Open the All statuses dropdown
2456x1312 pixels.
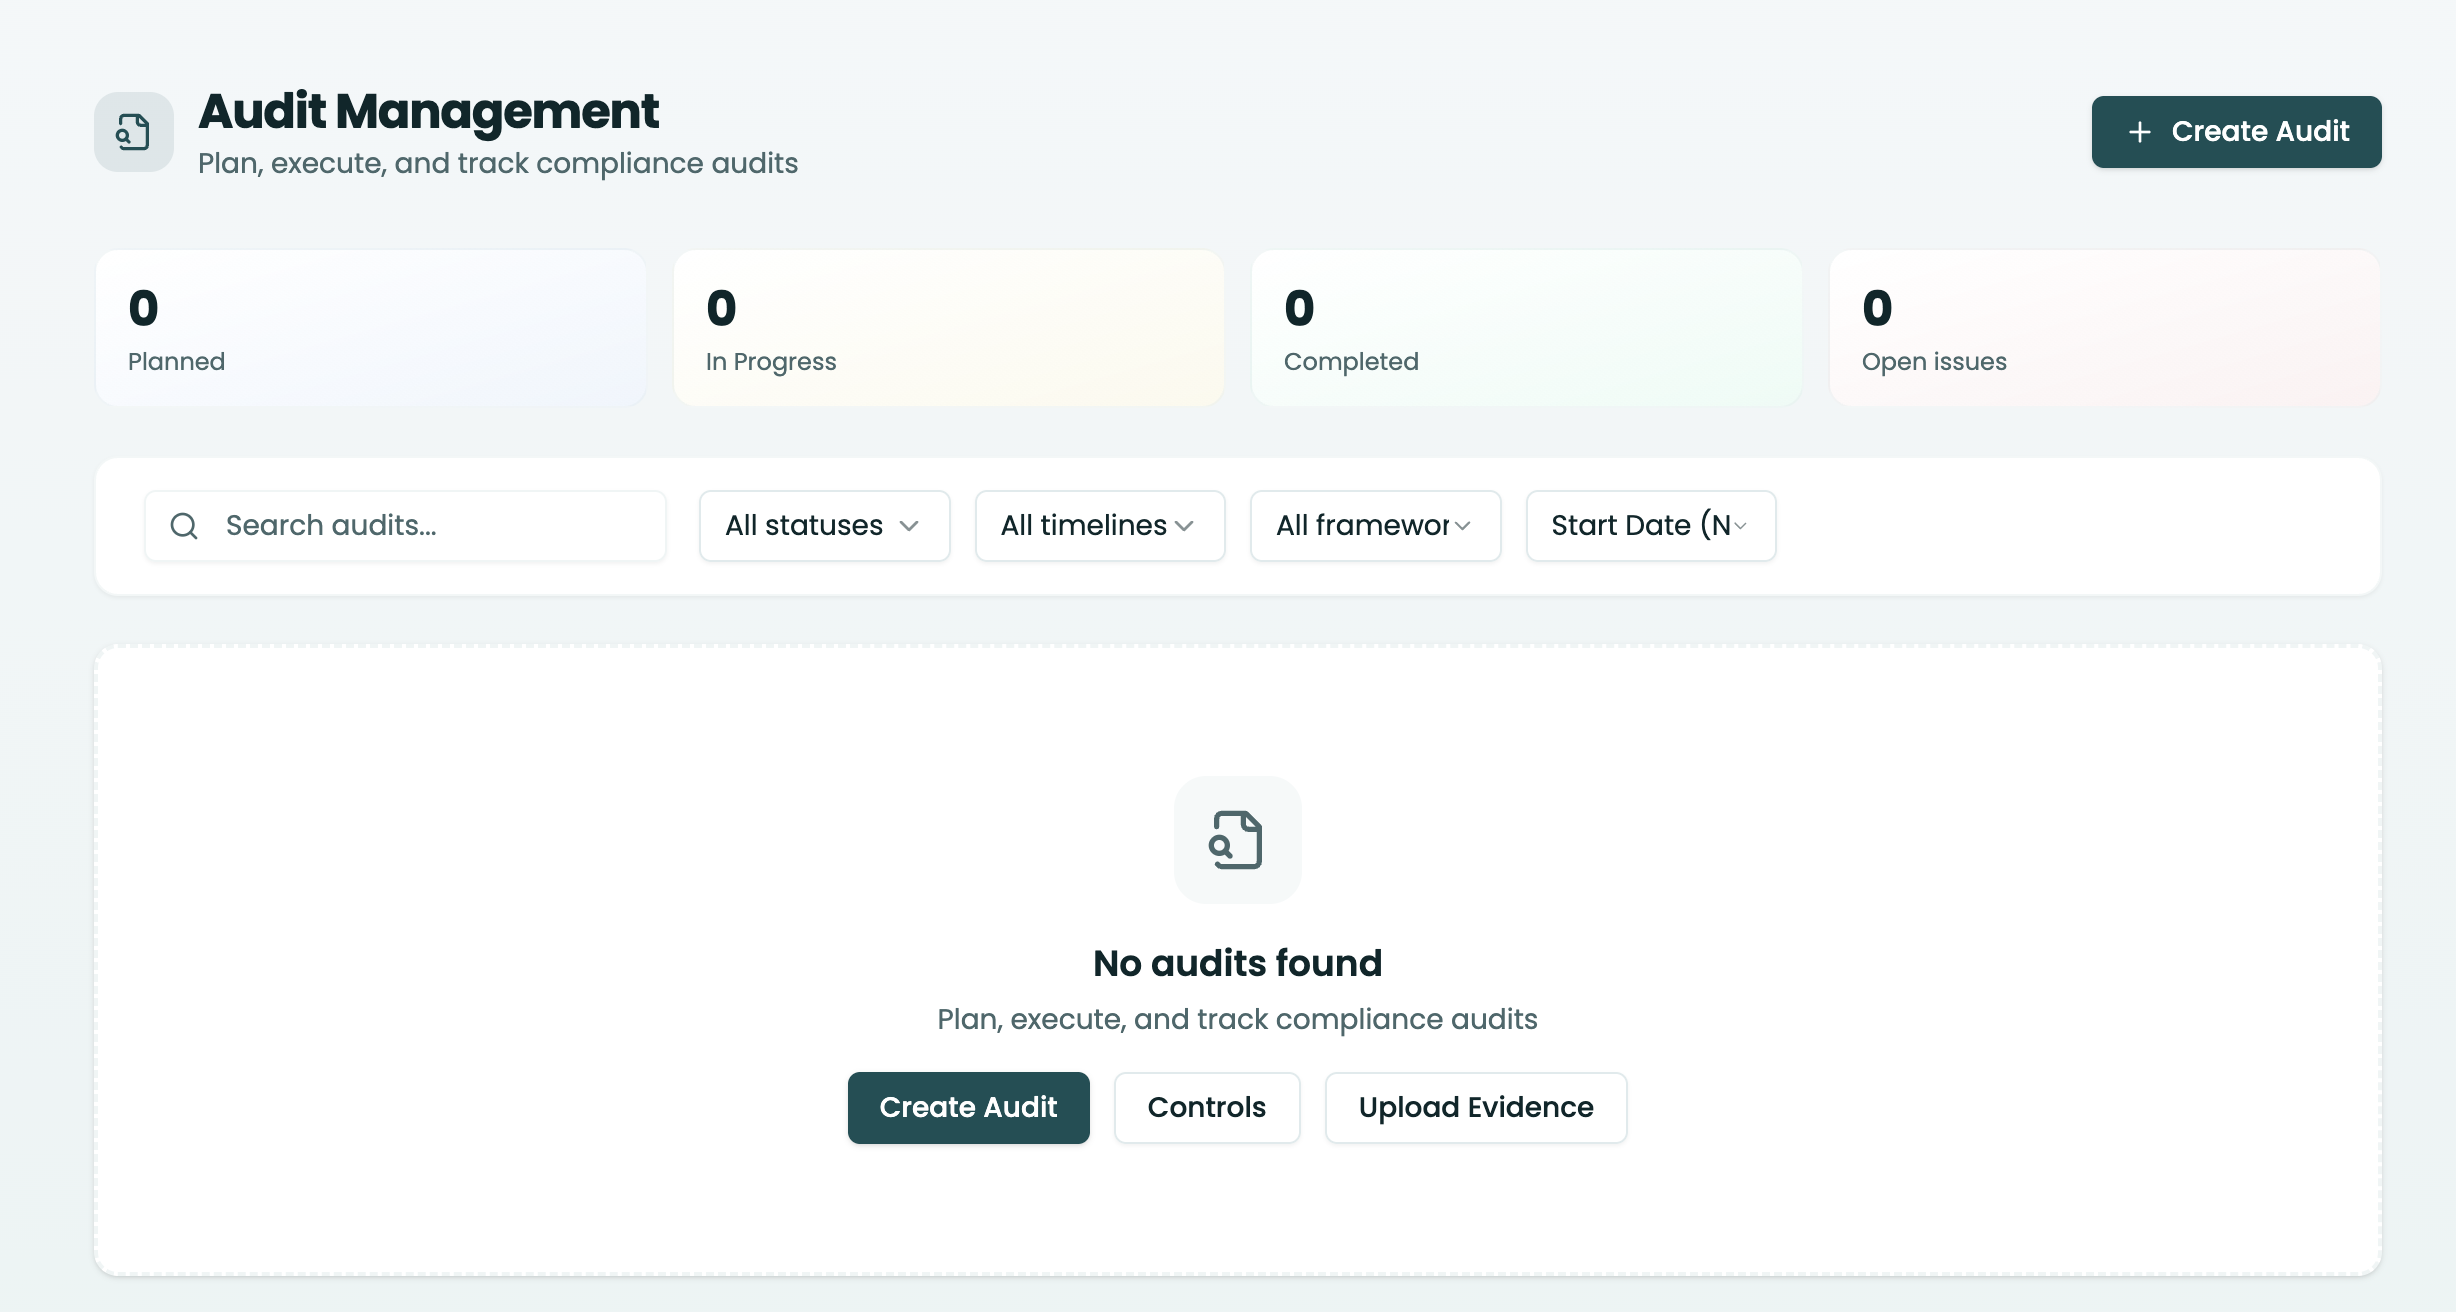[824, 526]
